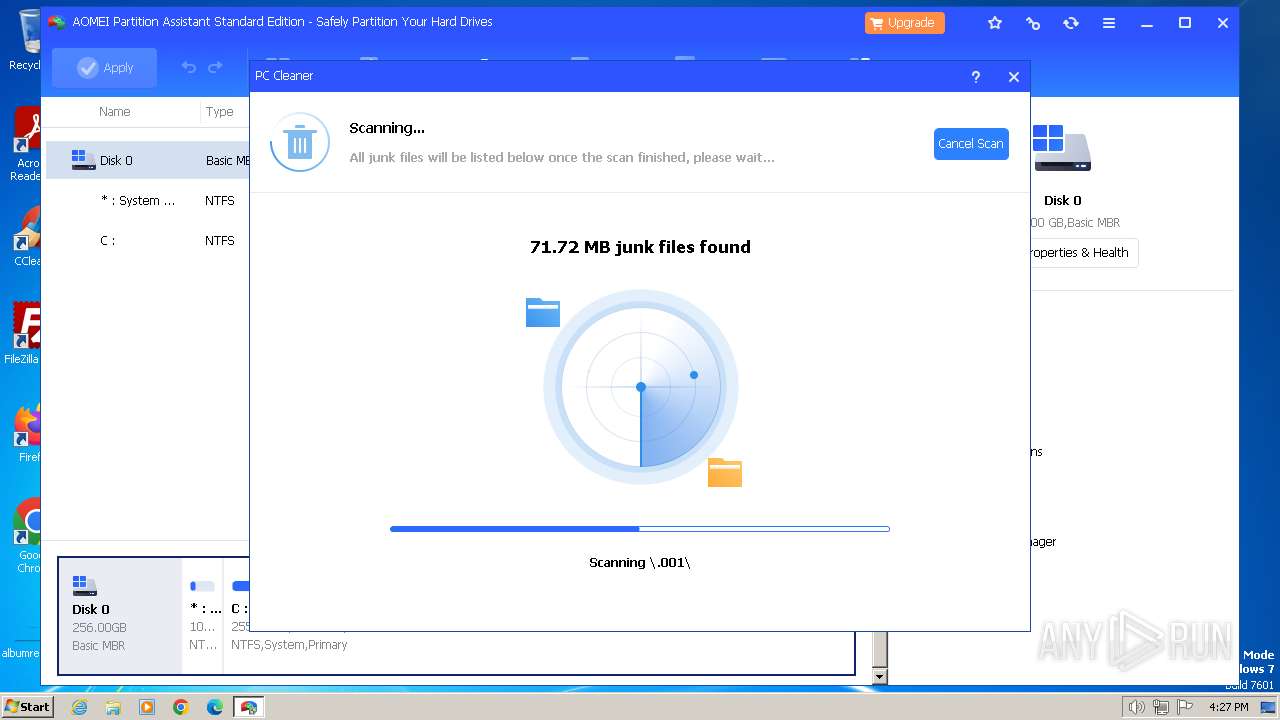
Task: Click the system reserved partition in disk map
Action: [204, 616]
